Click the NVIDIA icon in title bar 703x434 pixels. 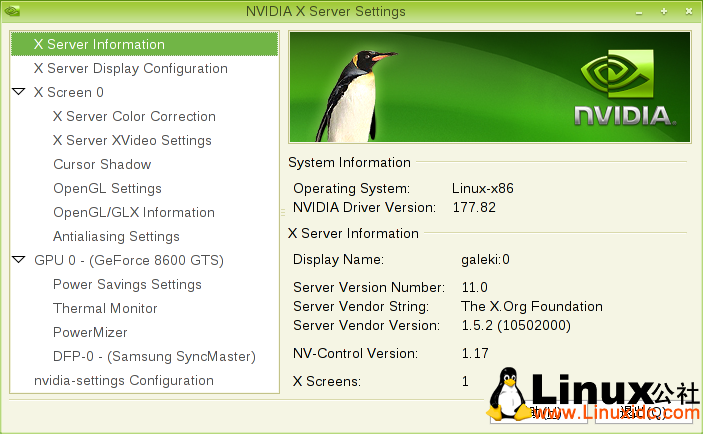tap(11, 11)
